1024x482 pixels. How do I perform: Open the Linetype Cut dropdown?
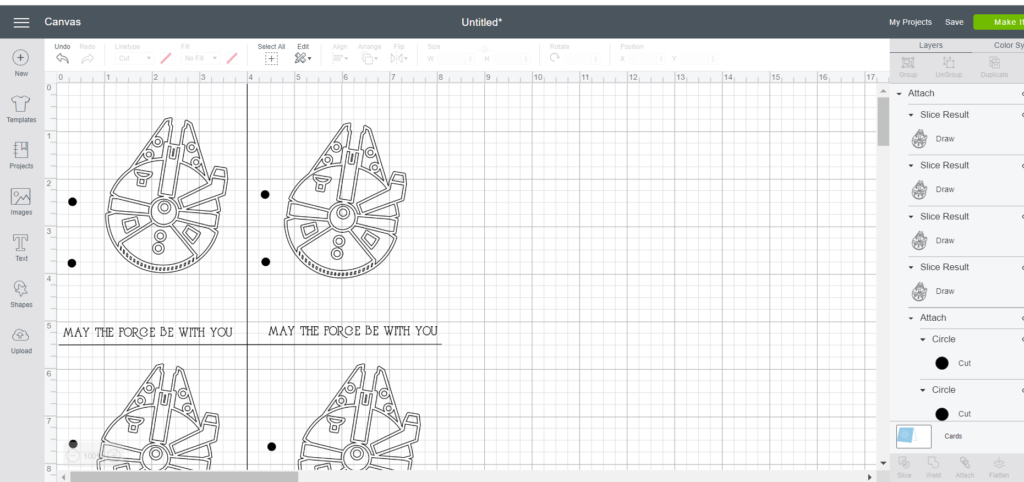tap(135, 58)
